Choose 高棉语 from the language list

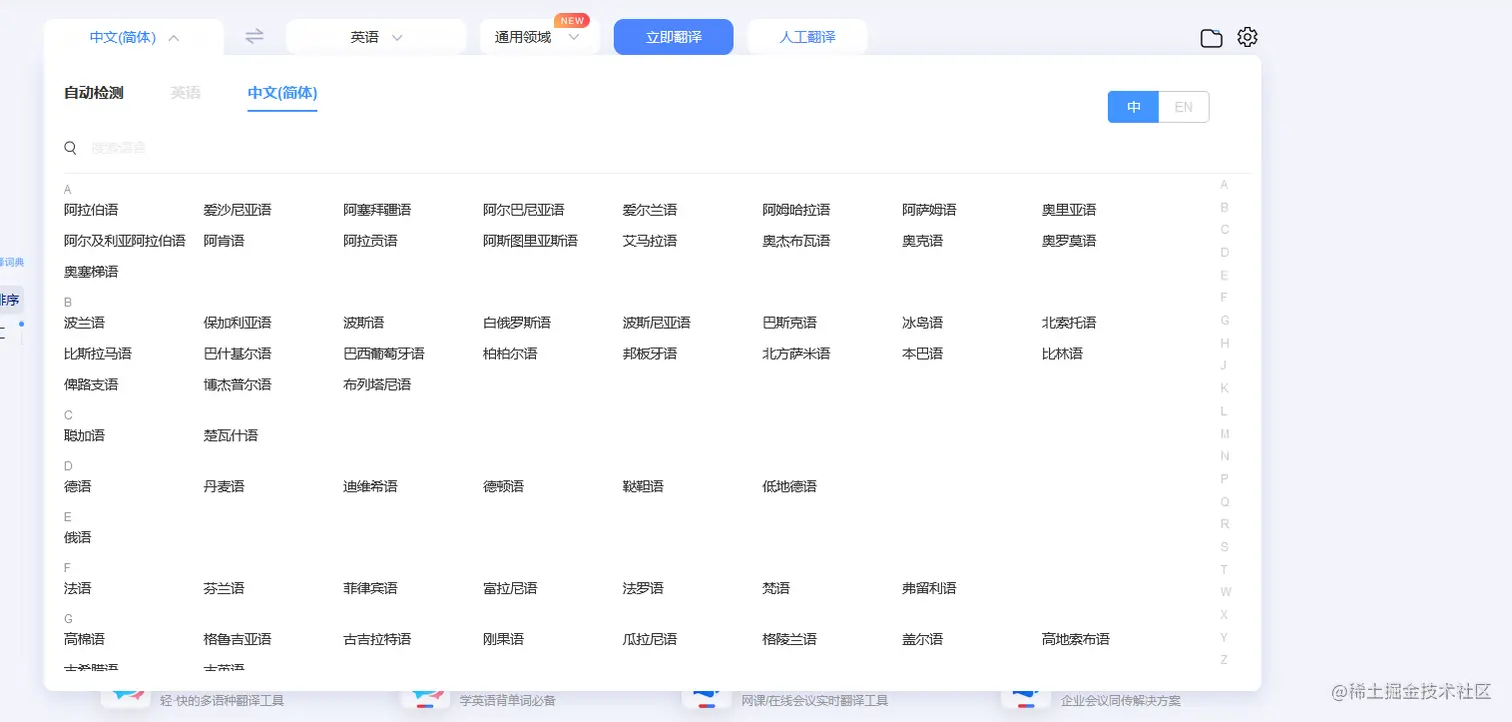pos(84,640)
